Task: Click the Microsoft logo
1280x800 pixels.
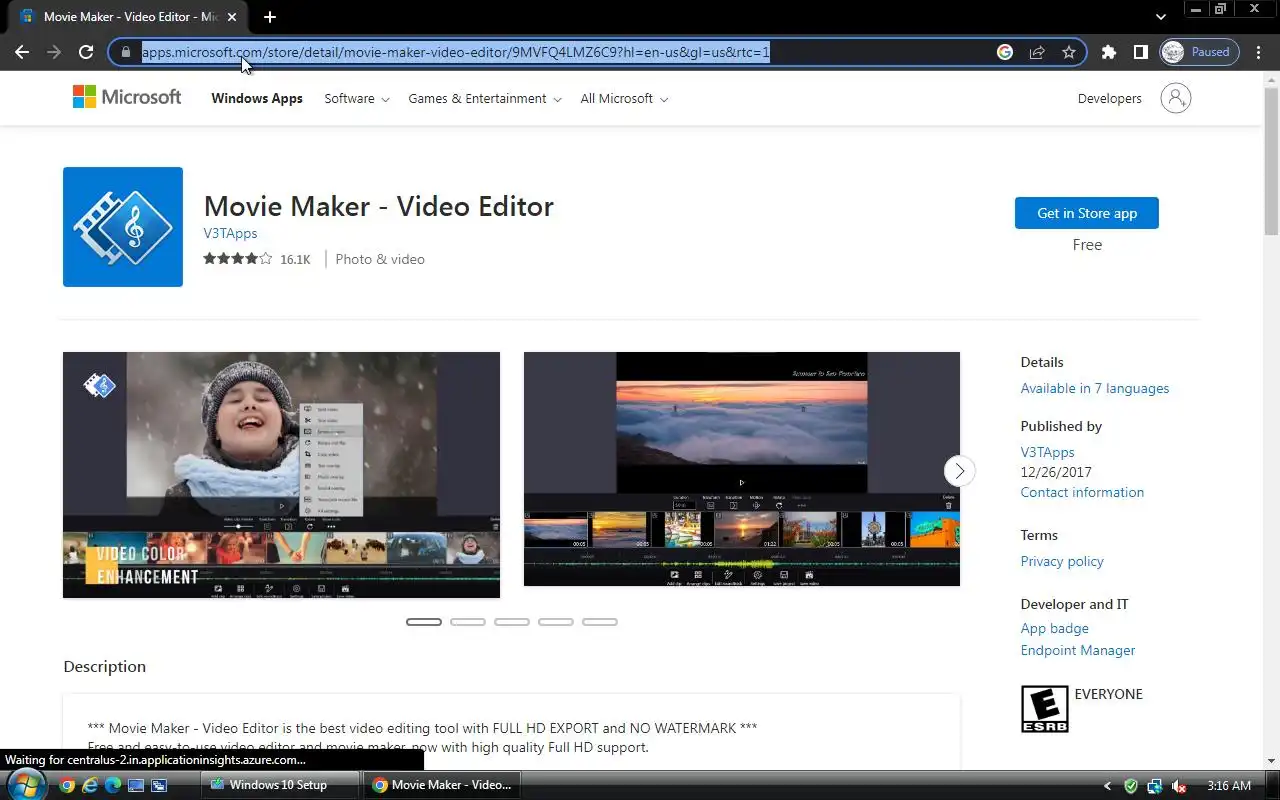Action: (x=127, y=98)
